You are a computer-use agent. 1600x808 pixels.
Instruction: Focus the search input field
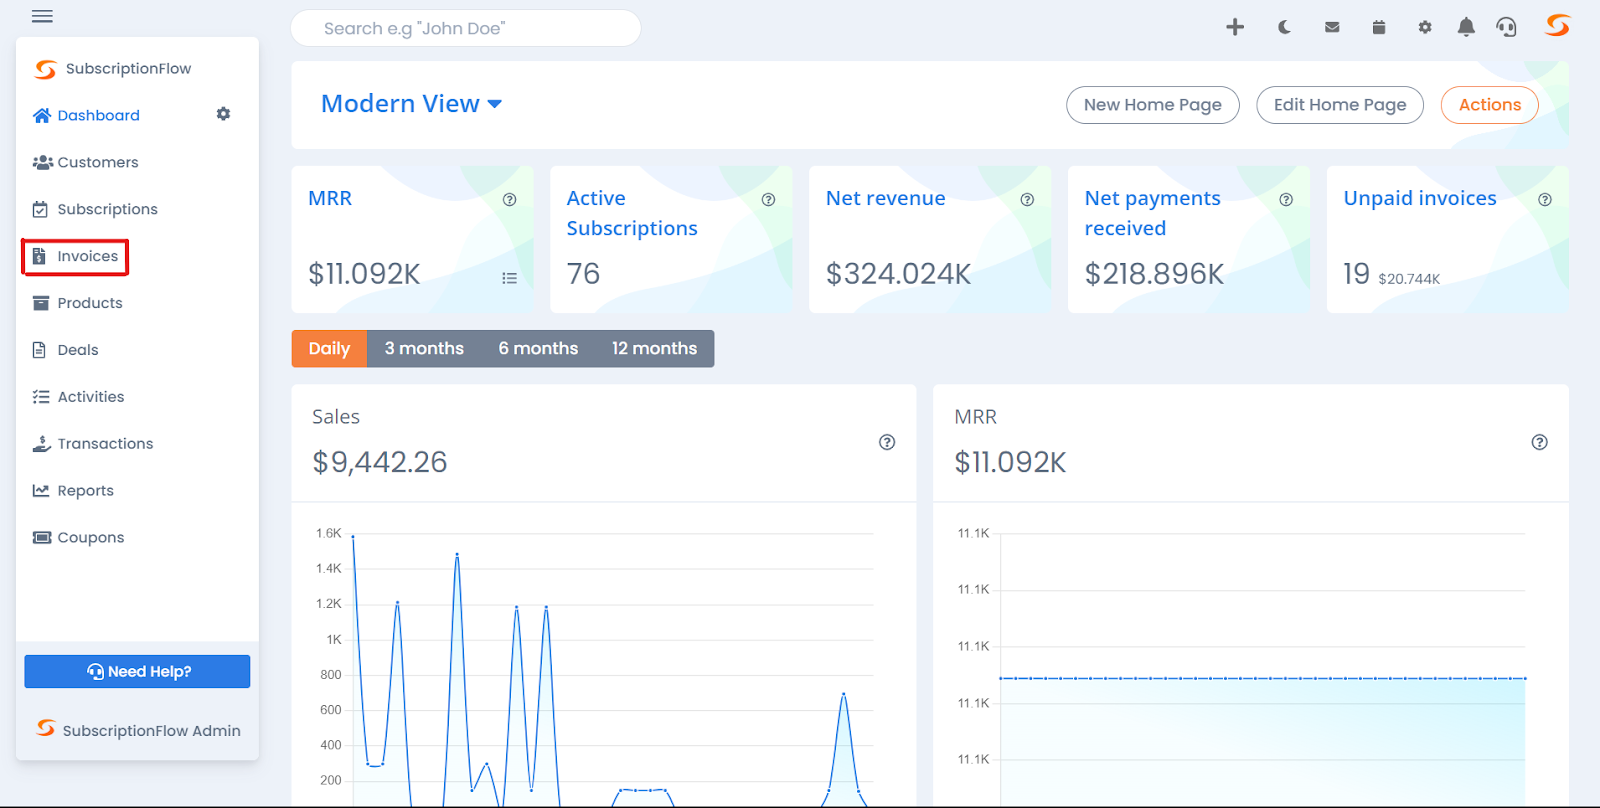(465, 28)
